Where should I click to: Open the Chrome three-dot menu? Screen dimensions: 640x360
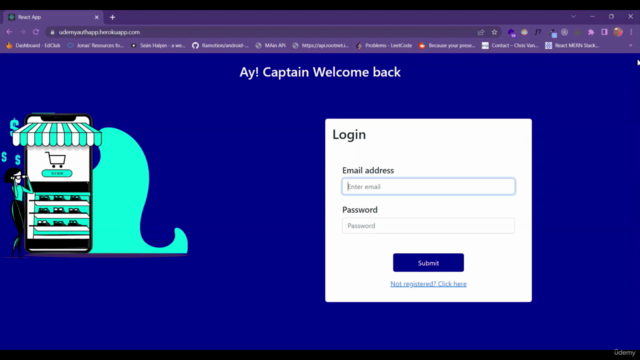(631, 32)
